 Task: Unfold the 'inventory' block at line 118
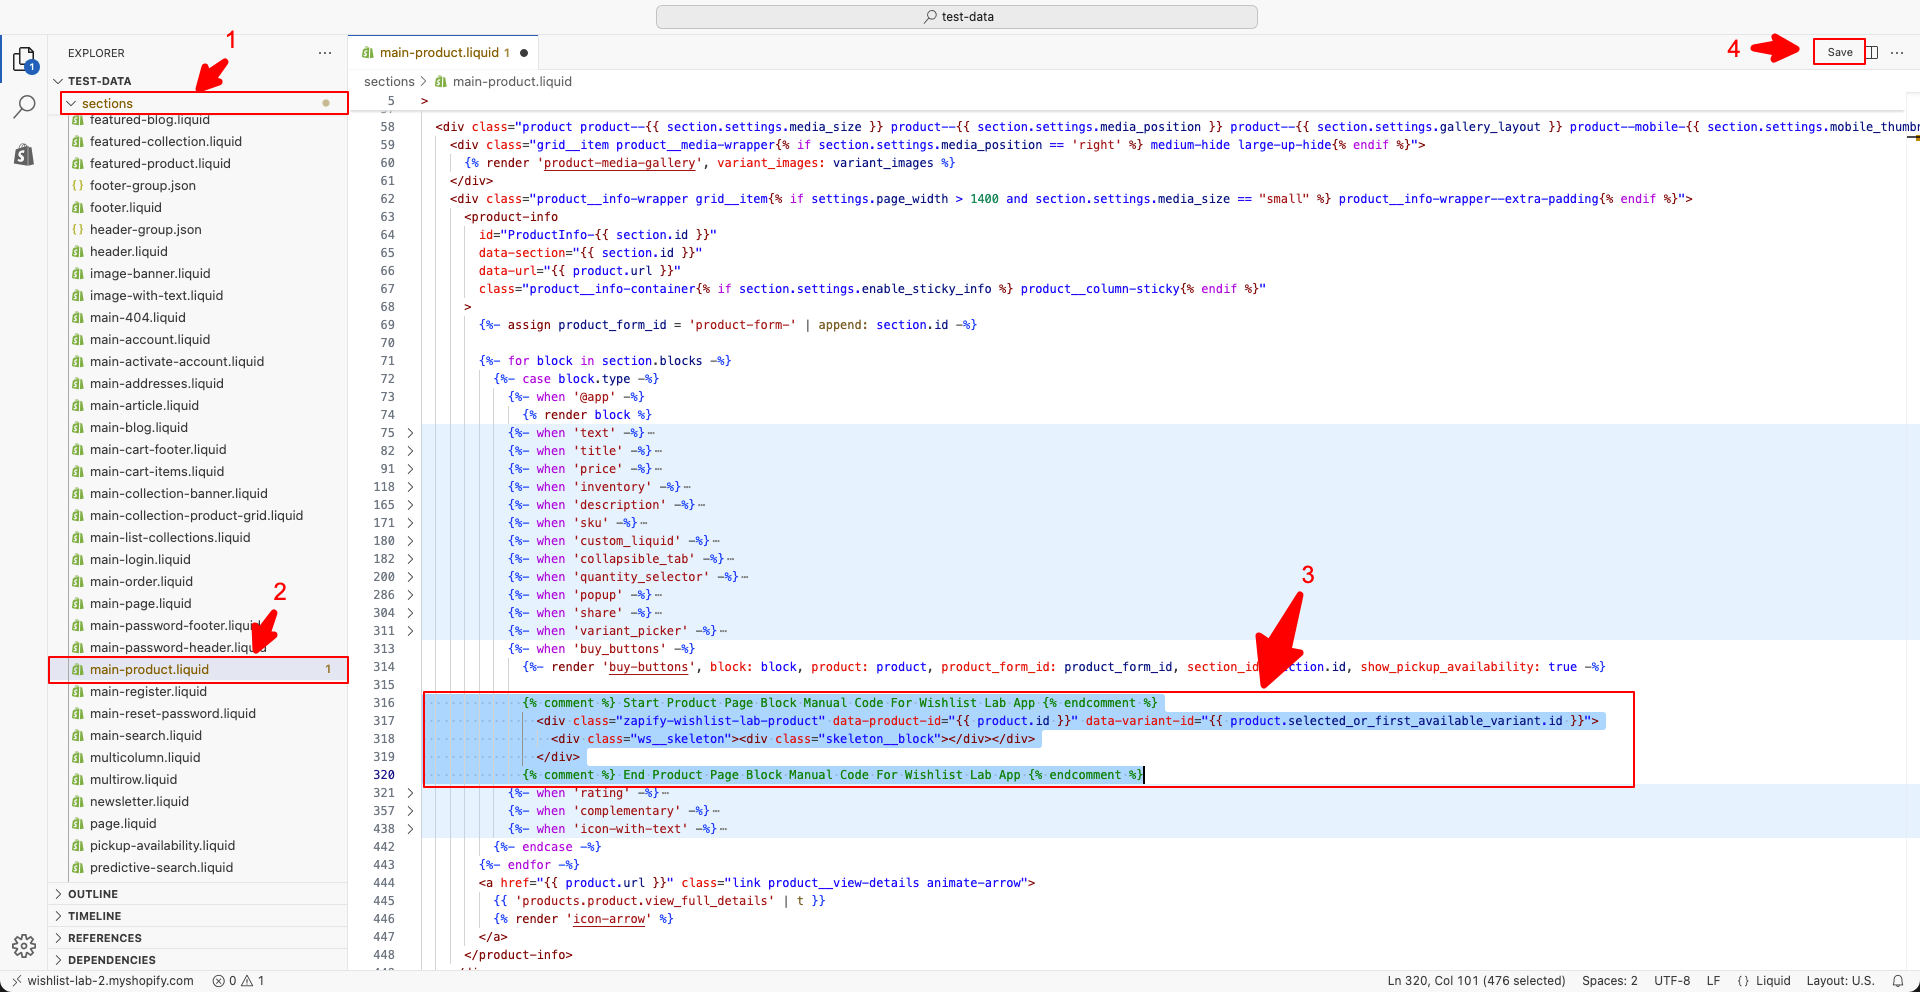[410, 487]
